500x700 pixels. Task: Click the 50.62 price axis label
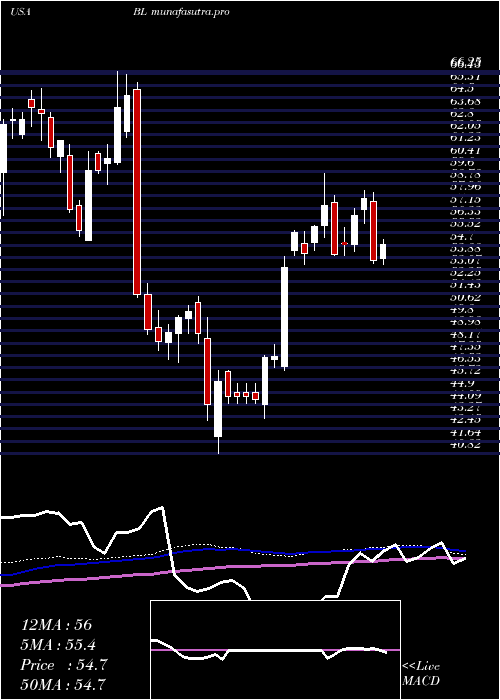pos(465,296)
